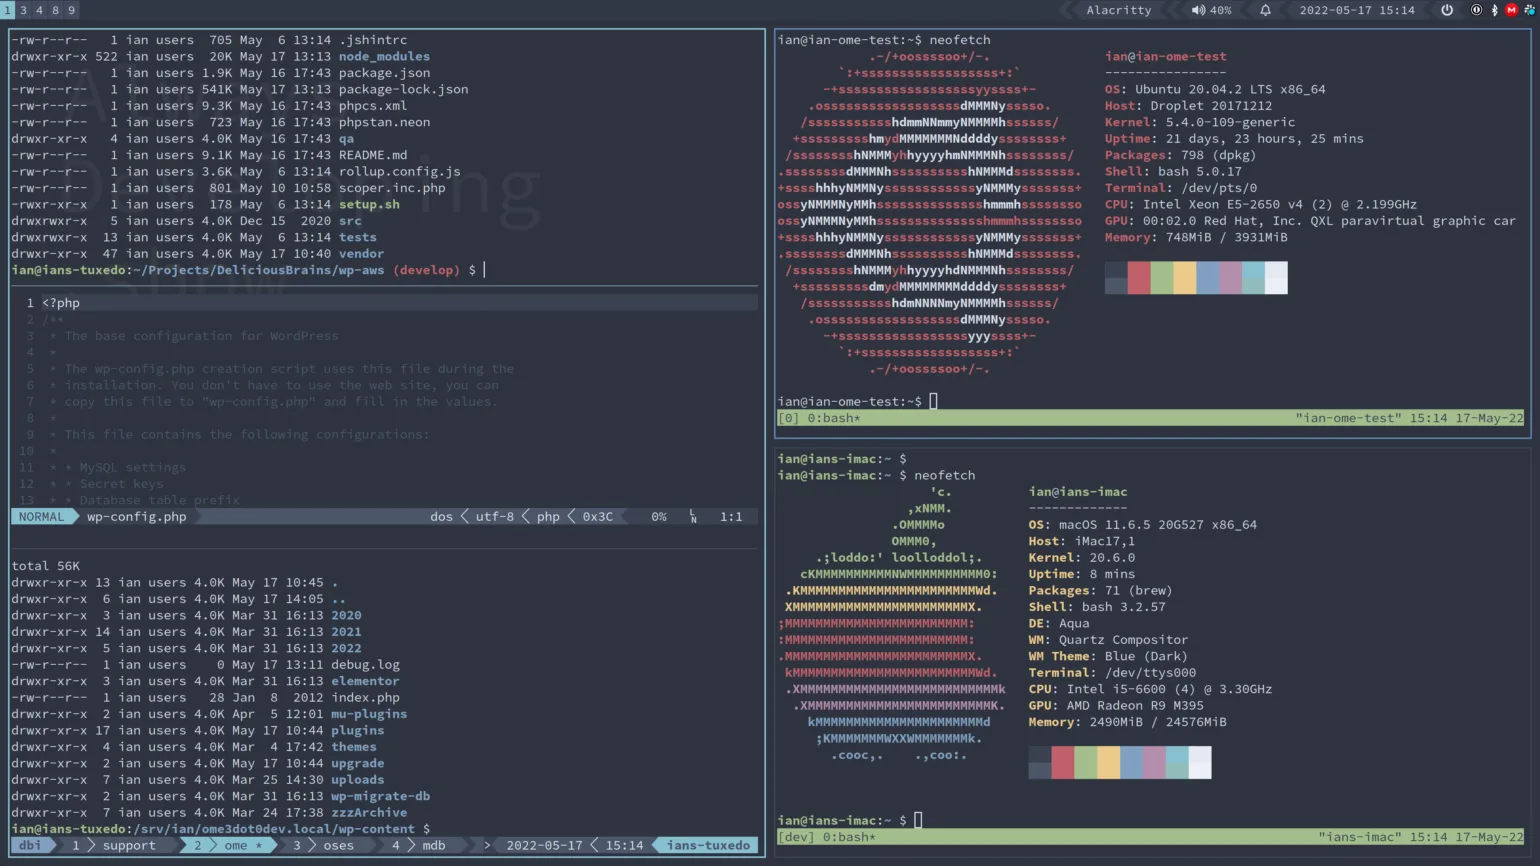This screenshot has height=866, width=1540.
Task: Click the colorful rightmost system tray icon
Action: click(1531, 10)
